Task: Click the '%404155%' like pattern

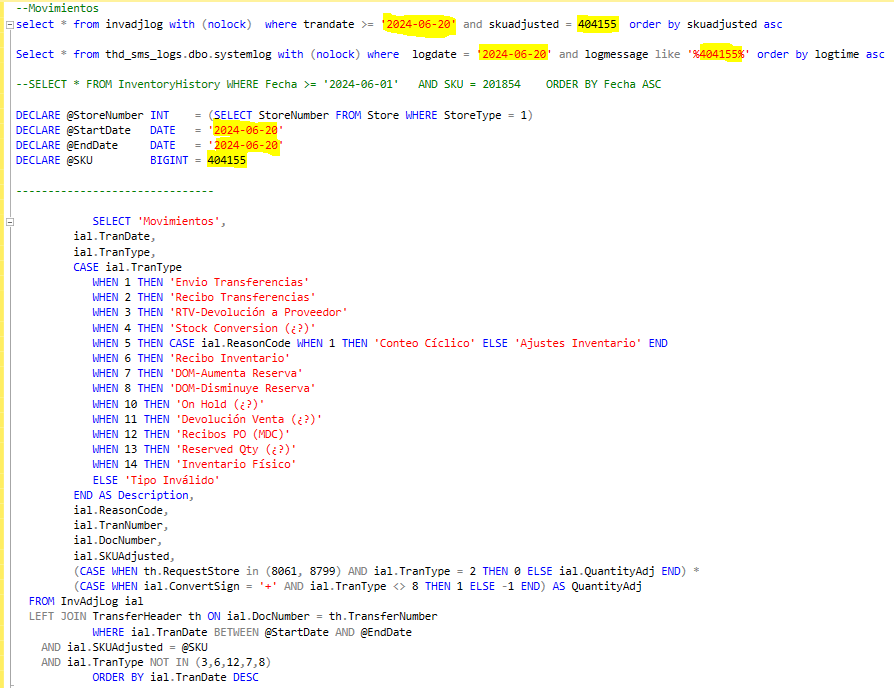Action: point(718,54)
